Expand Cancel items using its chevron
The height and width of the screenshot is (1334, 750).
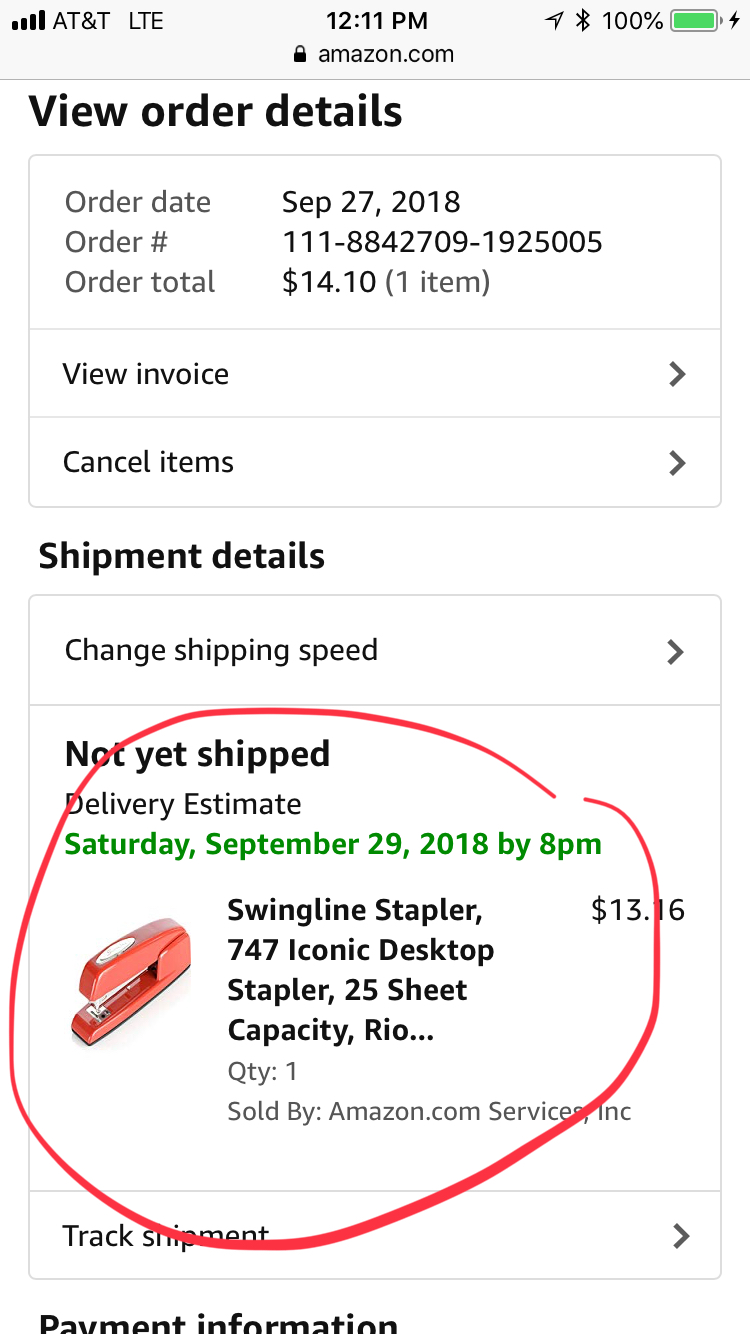677,462
